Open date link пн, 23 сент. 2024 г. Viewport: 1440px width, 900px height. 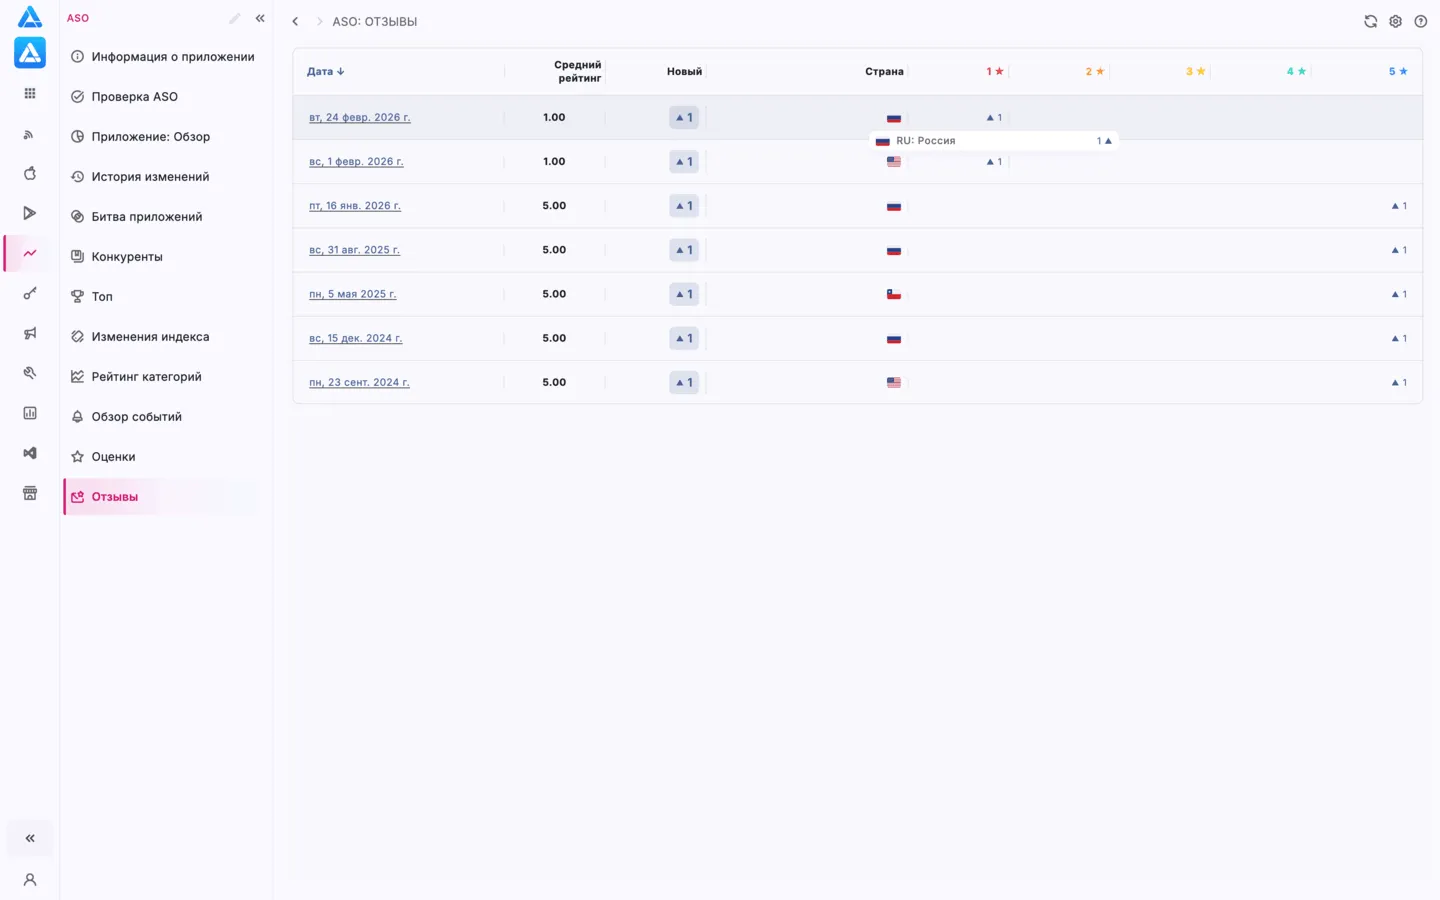coord(359,382)
